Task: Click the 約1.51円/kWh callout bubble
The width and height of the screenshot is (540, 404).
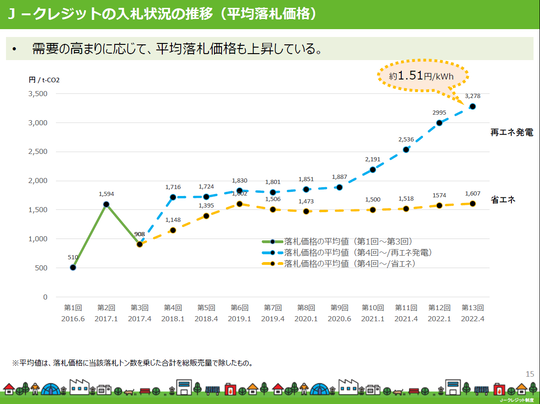Action: [x=423, y=76]
